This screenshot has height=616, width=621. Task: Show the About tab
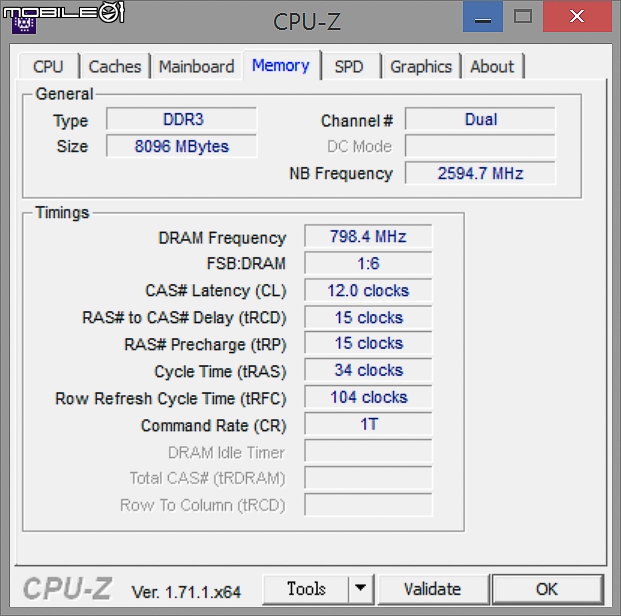[x=492, y=66]
